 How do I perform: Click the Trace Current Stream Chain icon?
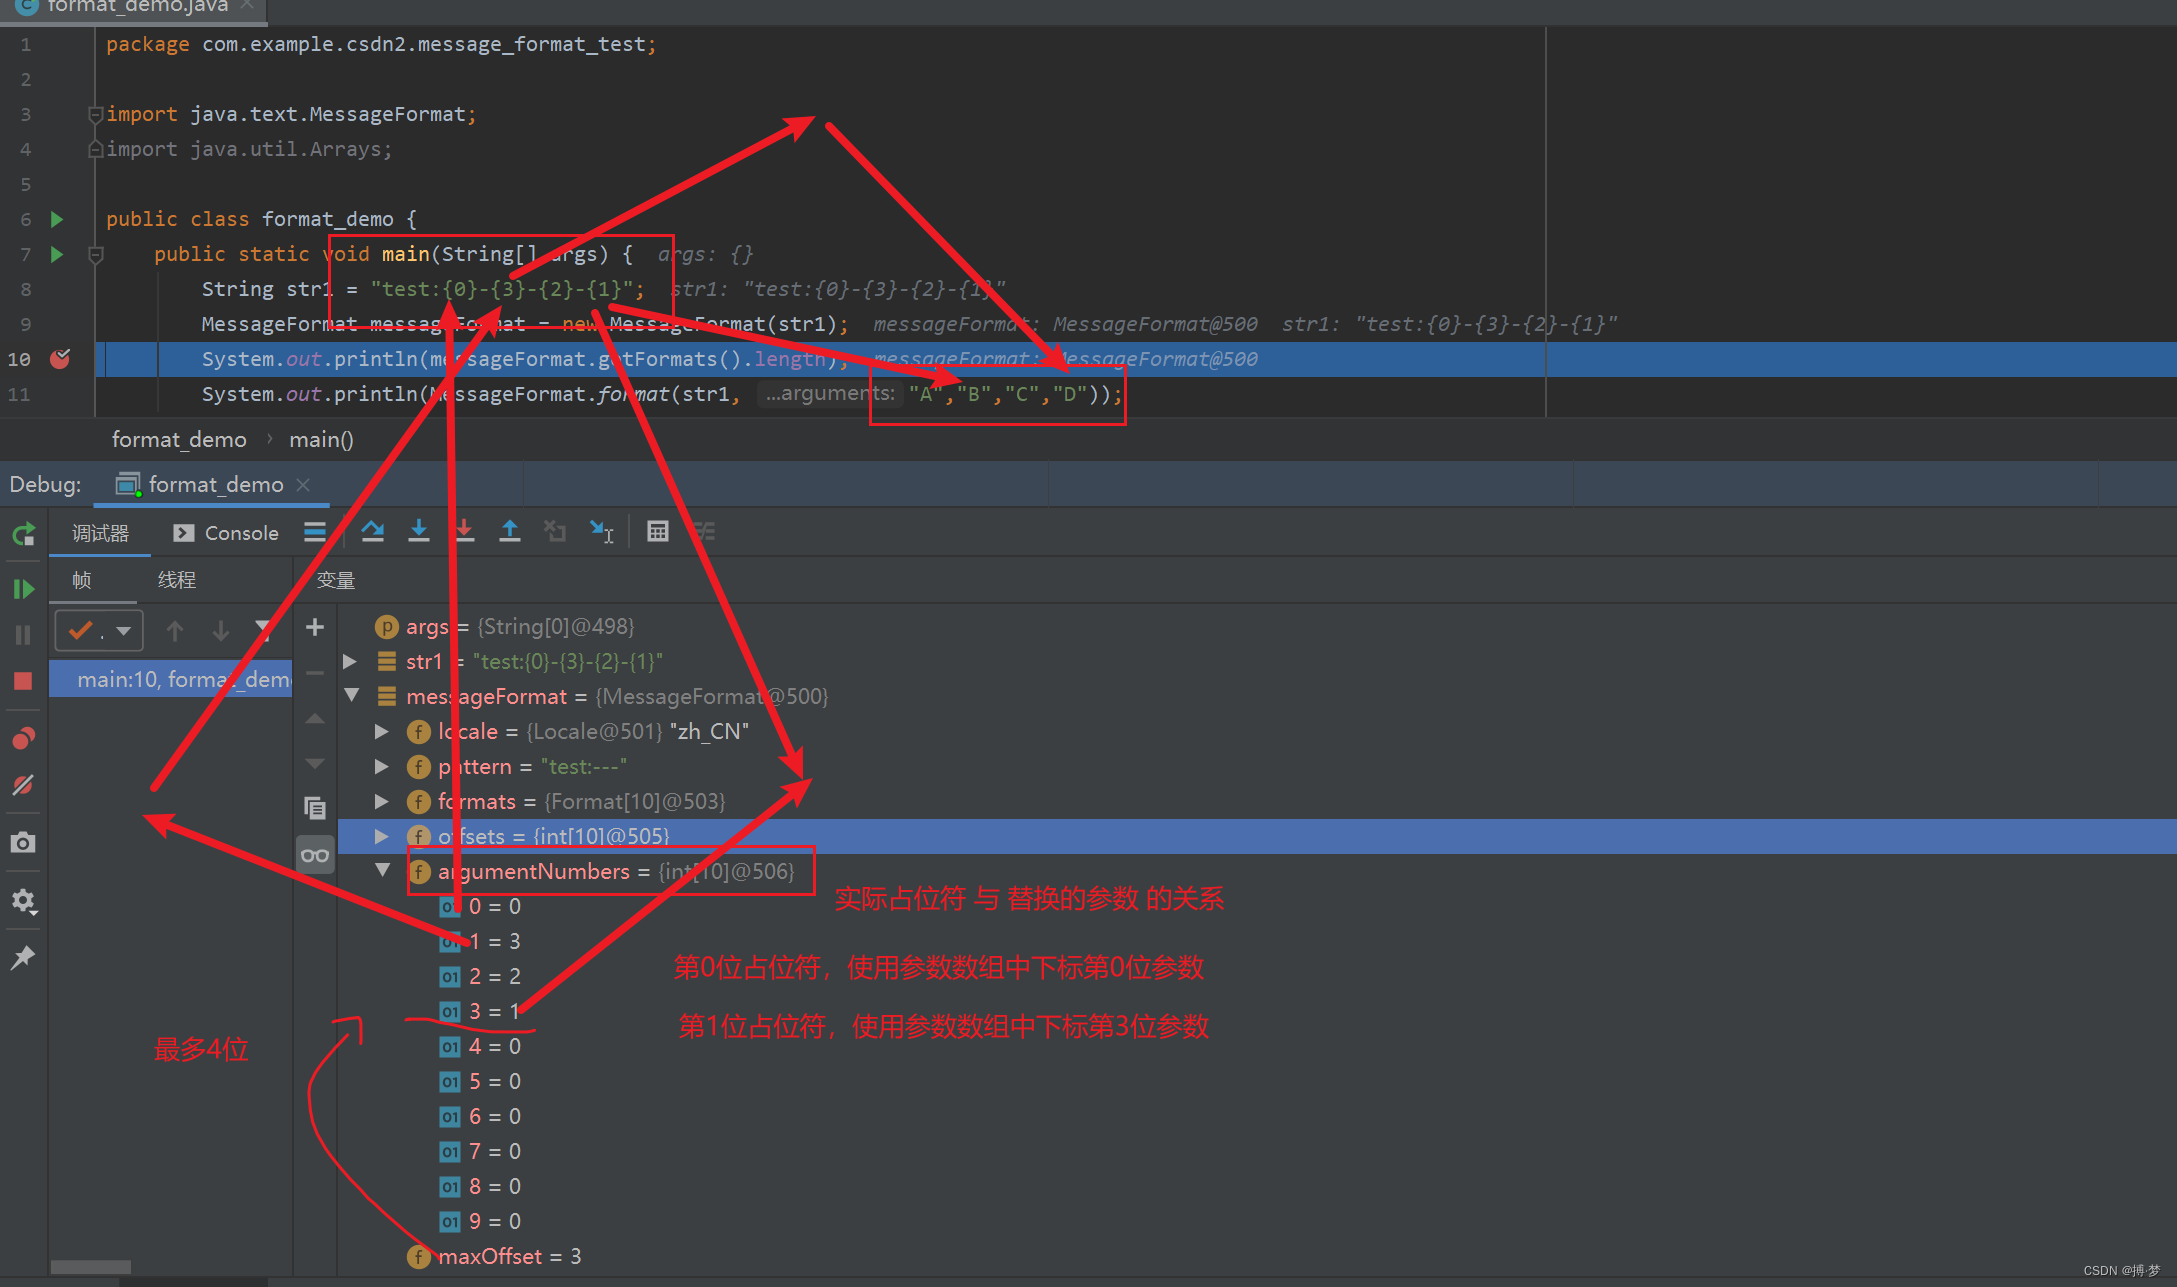[x=705, y=531]
